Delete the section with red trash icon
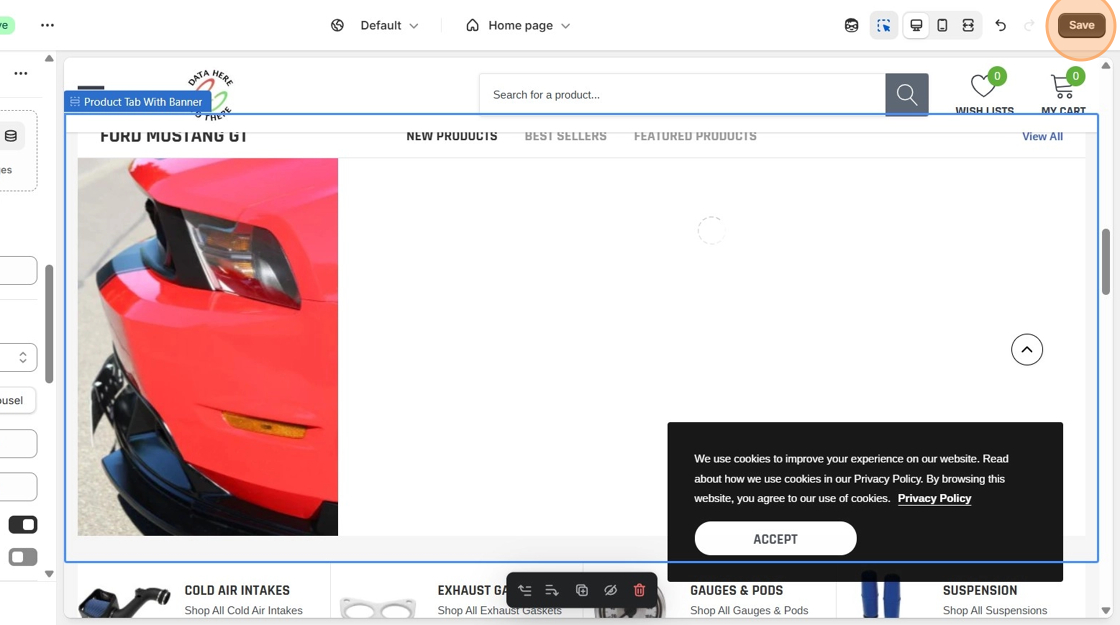The height and width of the screenshot is (625, 1120). [x=639, y=590]
